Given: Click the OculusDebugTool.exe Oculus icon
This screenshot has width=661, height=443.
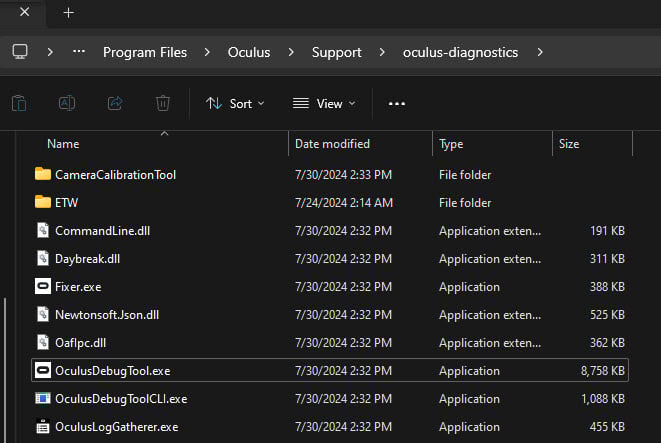Looking at the screenshot, I should tap(43, 370).
